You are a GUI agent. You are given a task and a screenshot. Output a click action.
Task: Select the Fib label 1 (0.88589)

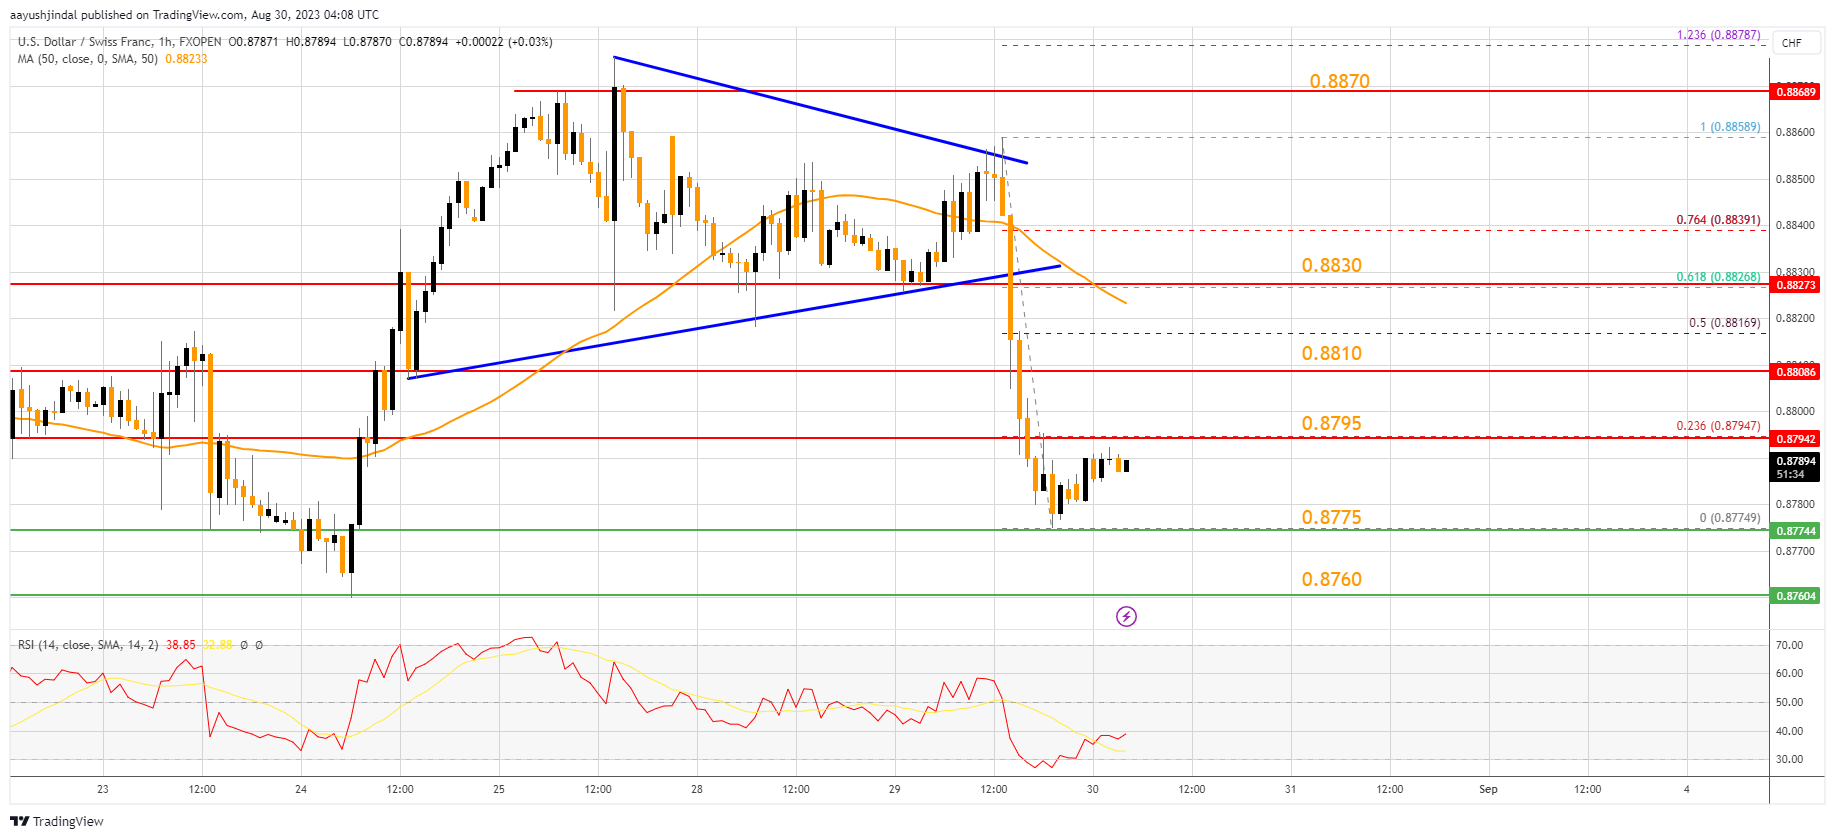tap(1731, 127)
